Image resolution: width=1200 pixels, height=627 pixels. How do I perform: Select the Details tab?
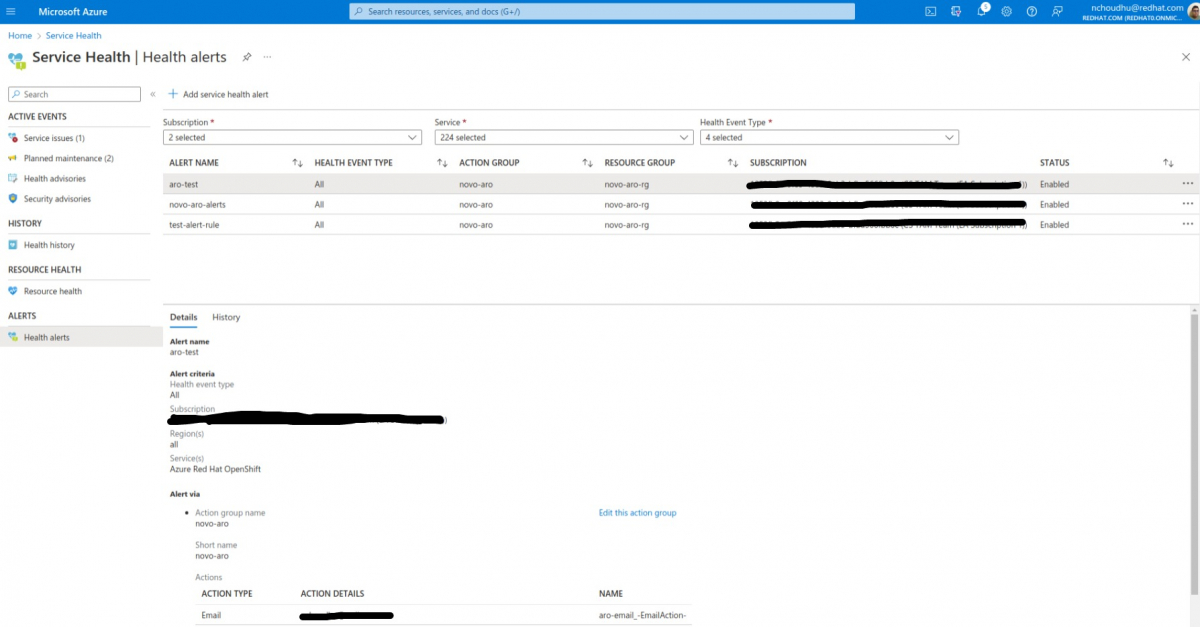[183, 317]
